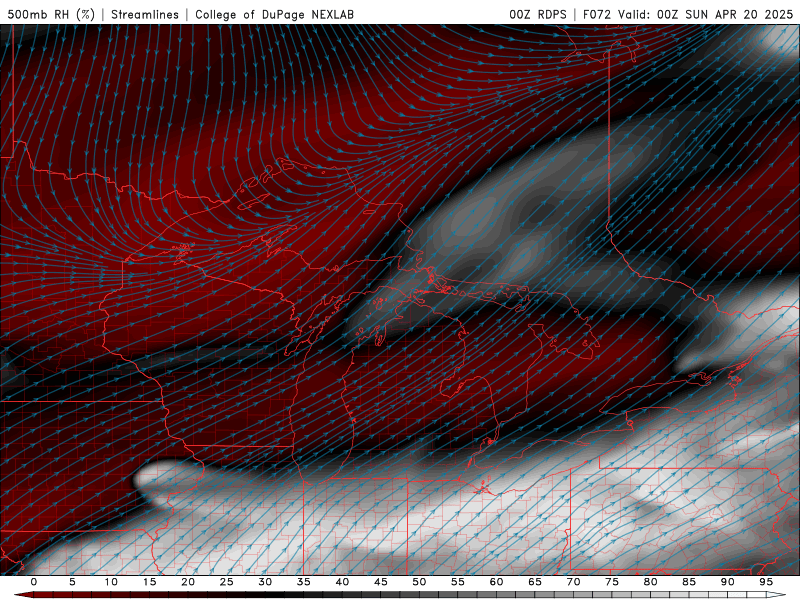Click the '90' value on color scale

pyautogui.click(x=728, y=582)
